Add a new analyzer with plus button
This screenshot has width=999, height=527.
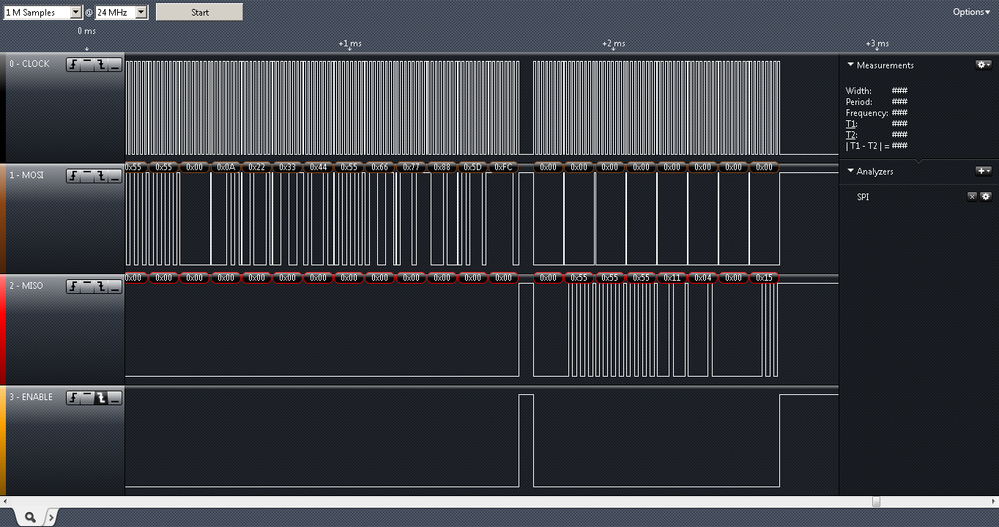coord(983,171)
